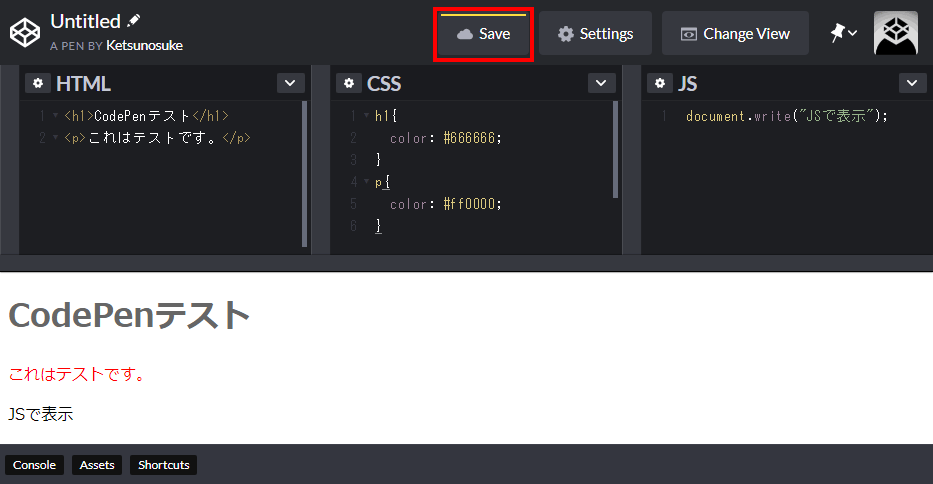933x484 pixels.
Task: Place cursor in document.write JS line
Action: (787, 116)
